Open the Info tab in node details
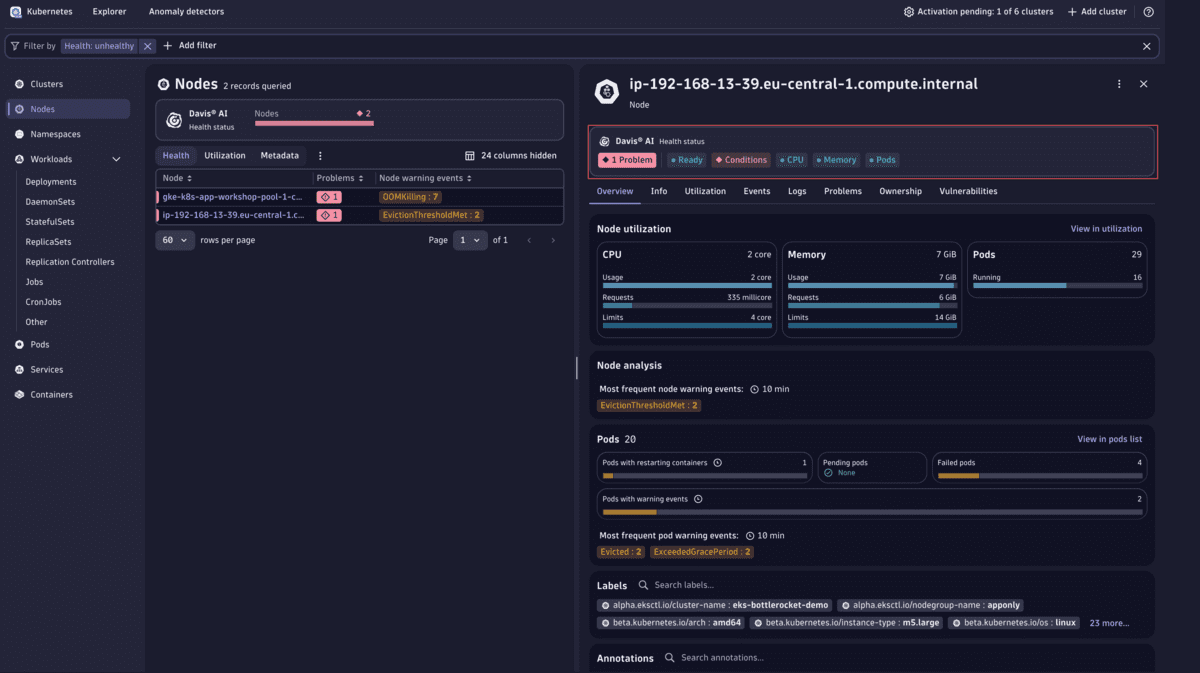Image resolution: width=1200 pixels, height=673 pixels. point(659,191)
